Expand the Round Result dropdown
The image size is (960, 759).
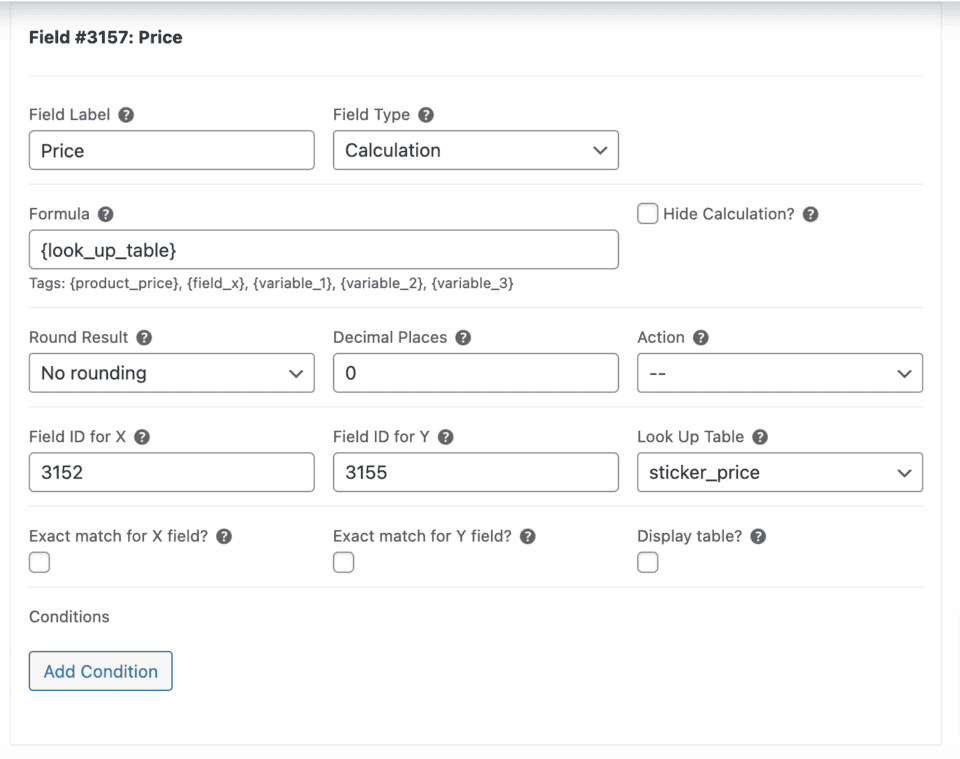(171, 374)
